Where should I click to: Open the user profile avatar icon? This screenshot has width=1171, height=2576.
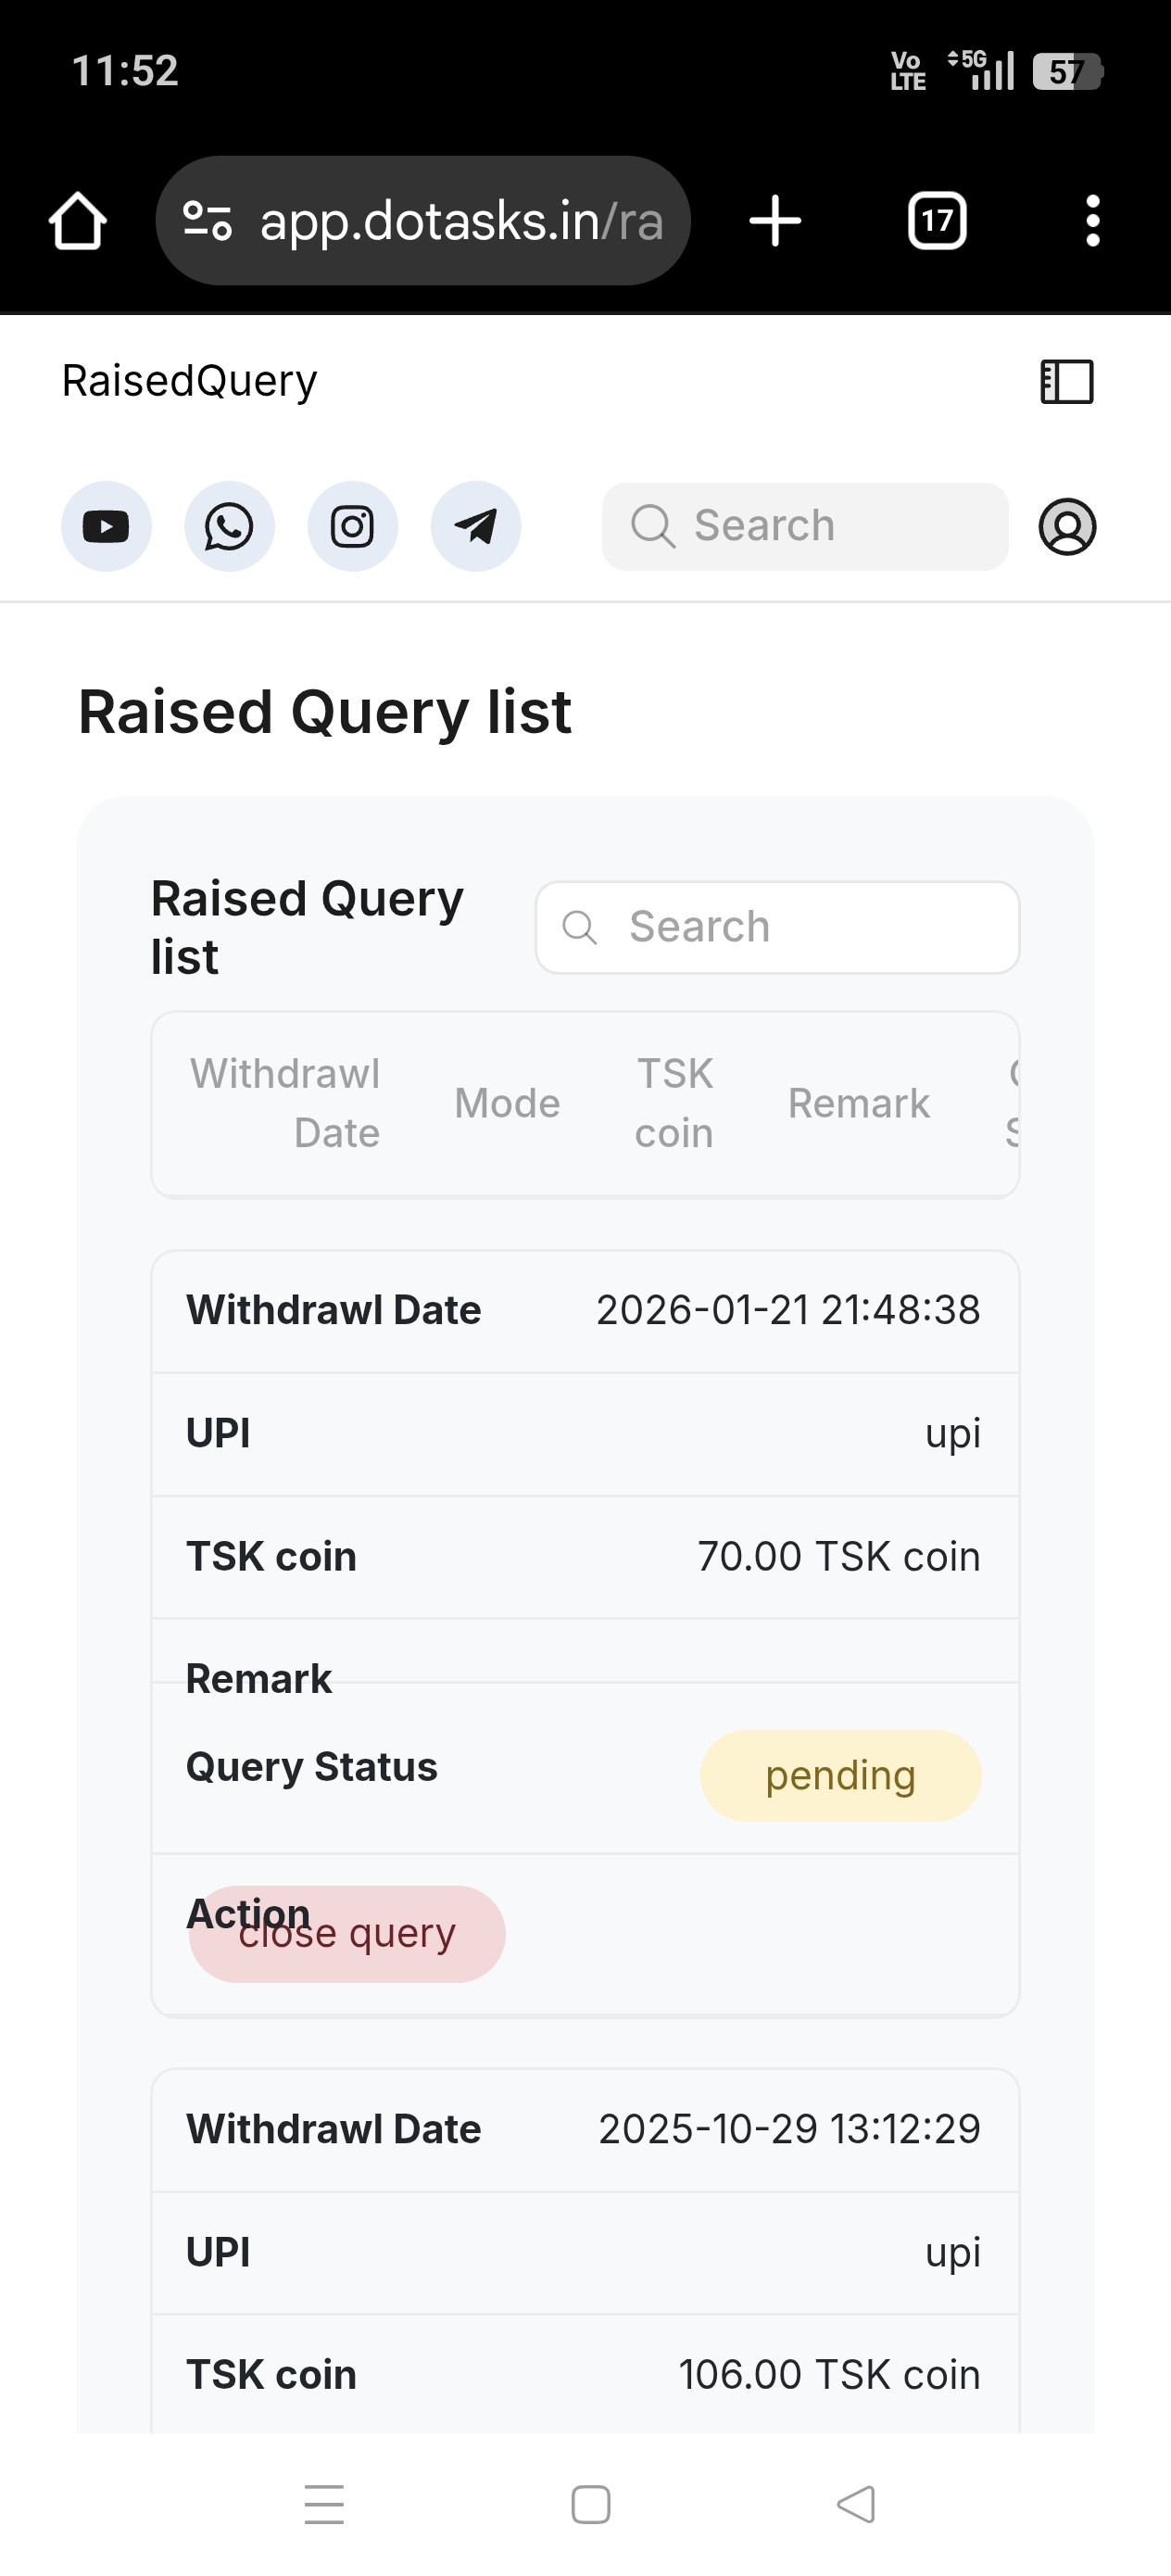[1067, 526]
